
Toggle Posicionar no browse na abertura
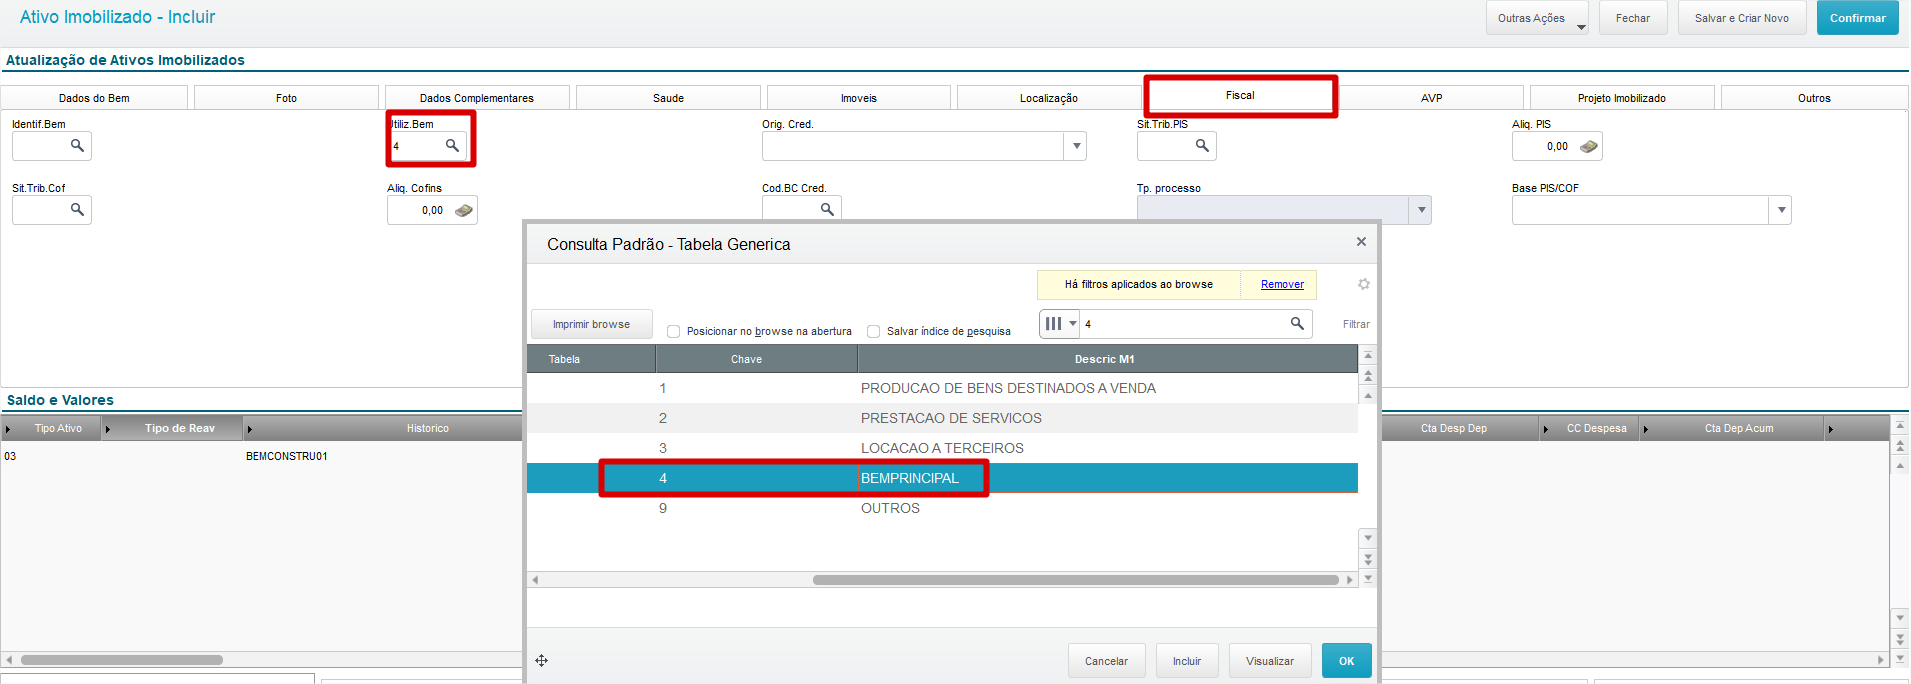pos(674,331)
